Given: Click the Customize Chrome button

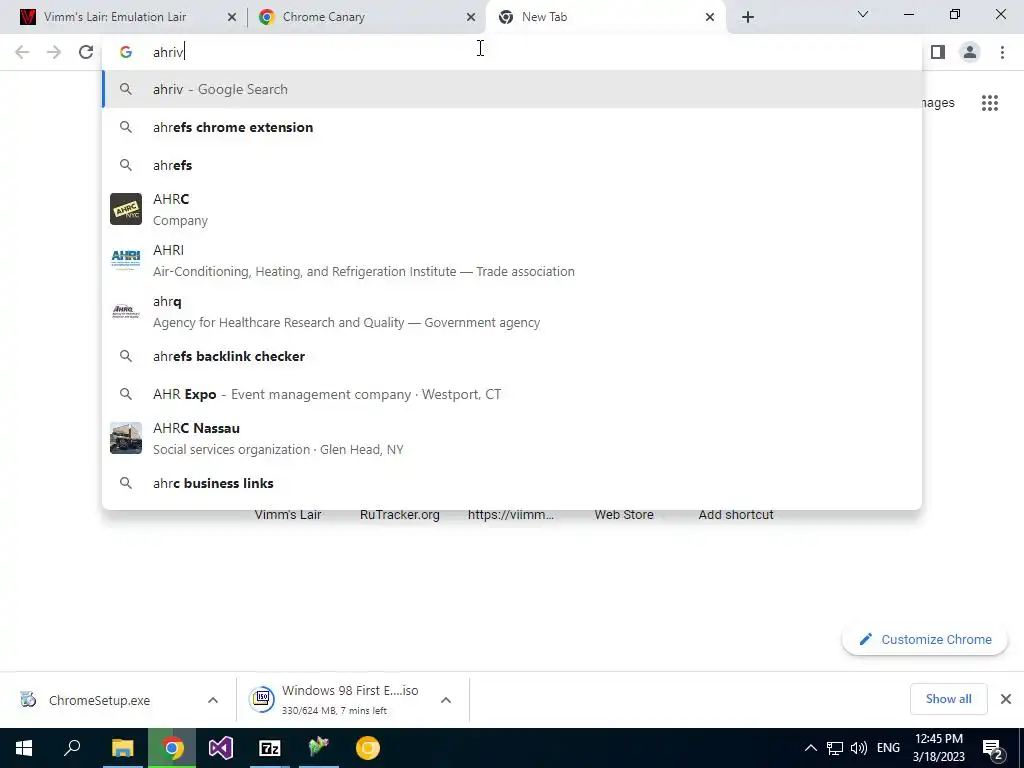Looking at the screenshot, I should tap(925, 639).
